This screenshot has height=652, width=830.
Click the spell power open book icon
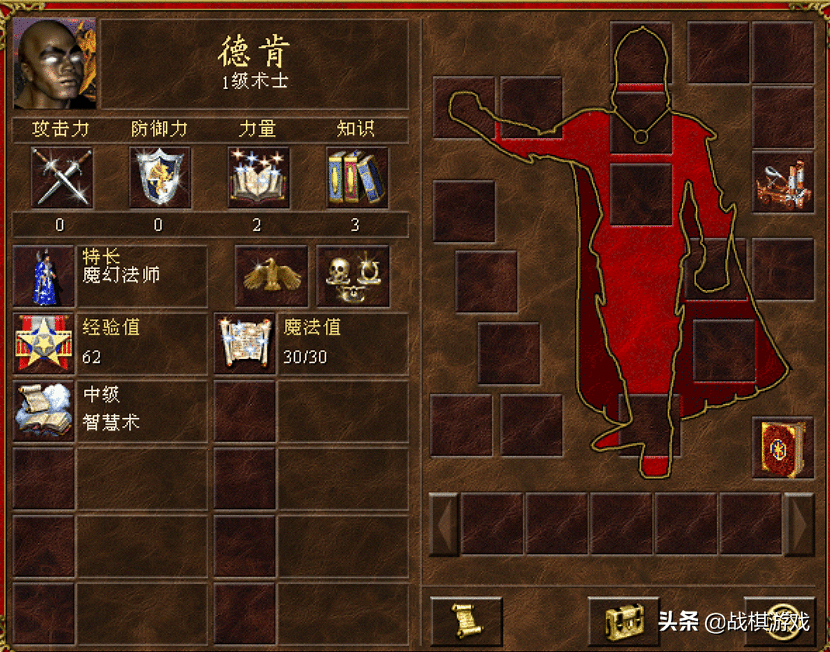[259, 177]
